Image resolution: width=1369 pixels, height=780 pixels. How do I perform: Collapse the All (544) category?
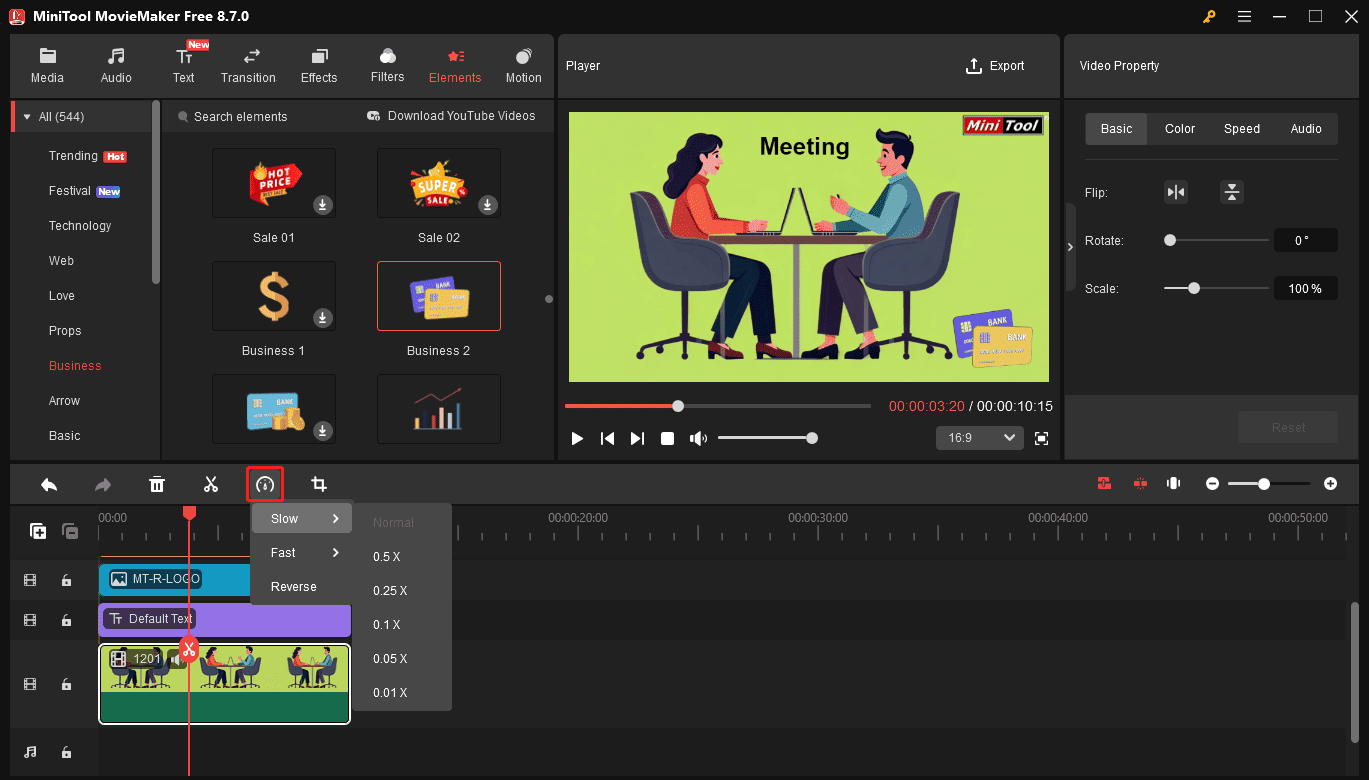tap(27, 117)
